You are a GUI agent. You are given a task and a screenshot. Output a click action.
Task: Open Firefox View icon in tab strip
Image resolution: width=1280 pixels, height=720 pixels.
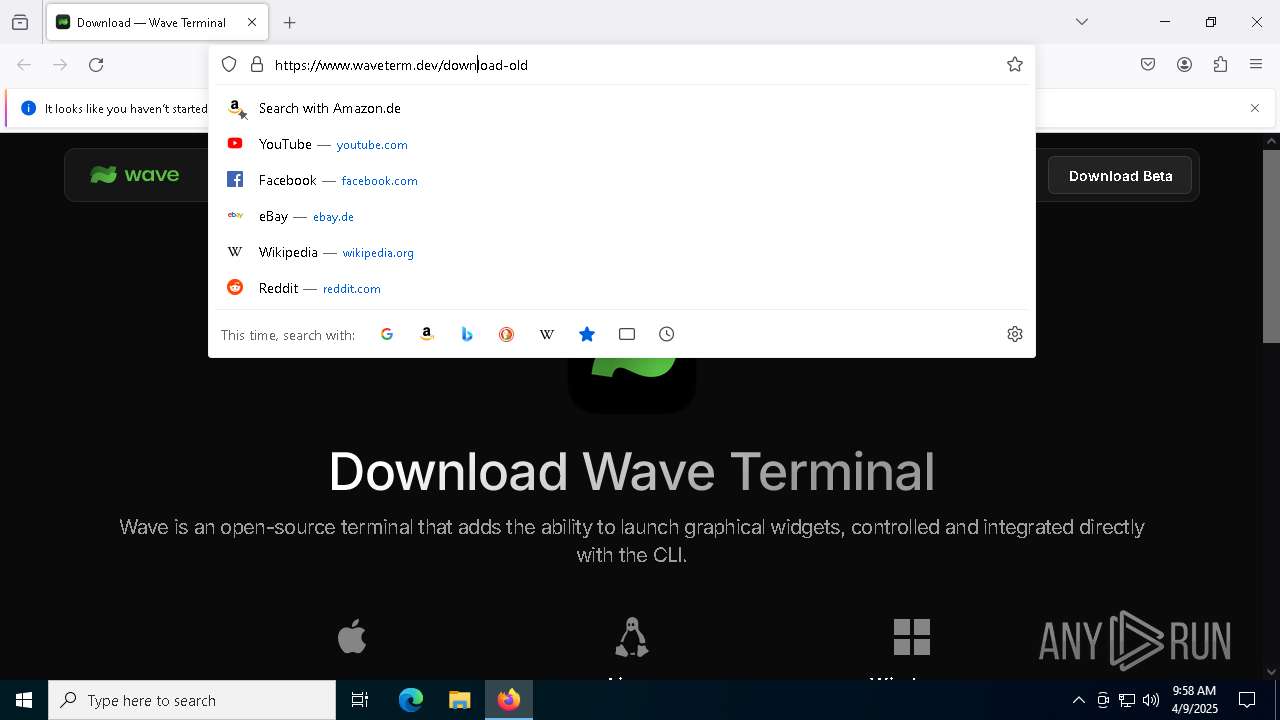click(x=20, y=22)
